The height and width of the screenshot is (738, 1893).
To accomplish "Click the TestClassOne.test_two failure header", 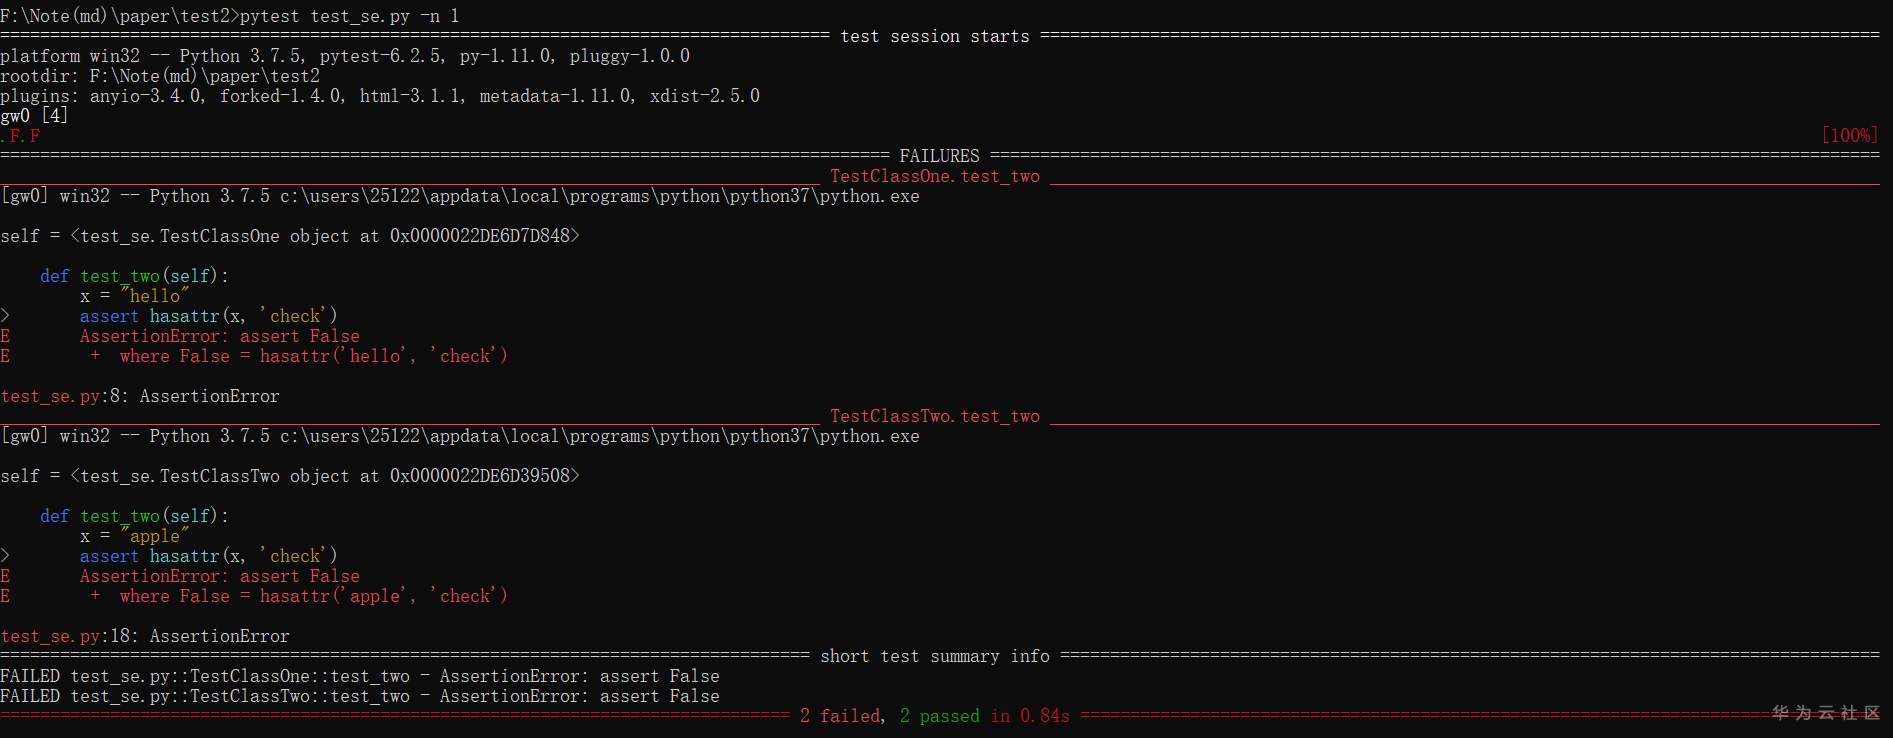I will 934,176.
